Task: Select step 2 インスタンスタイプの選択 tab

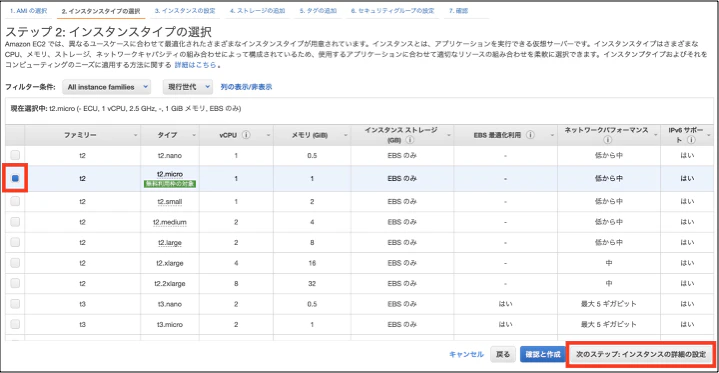Action: point(101,11)
